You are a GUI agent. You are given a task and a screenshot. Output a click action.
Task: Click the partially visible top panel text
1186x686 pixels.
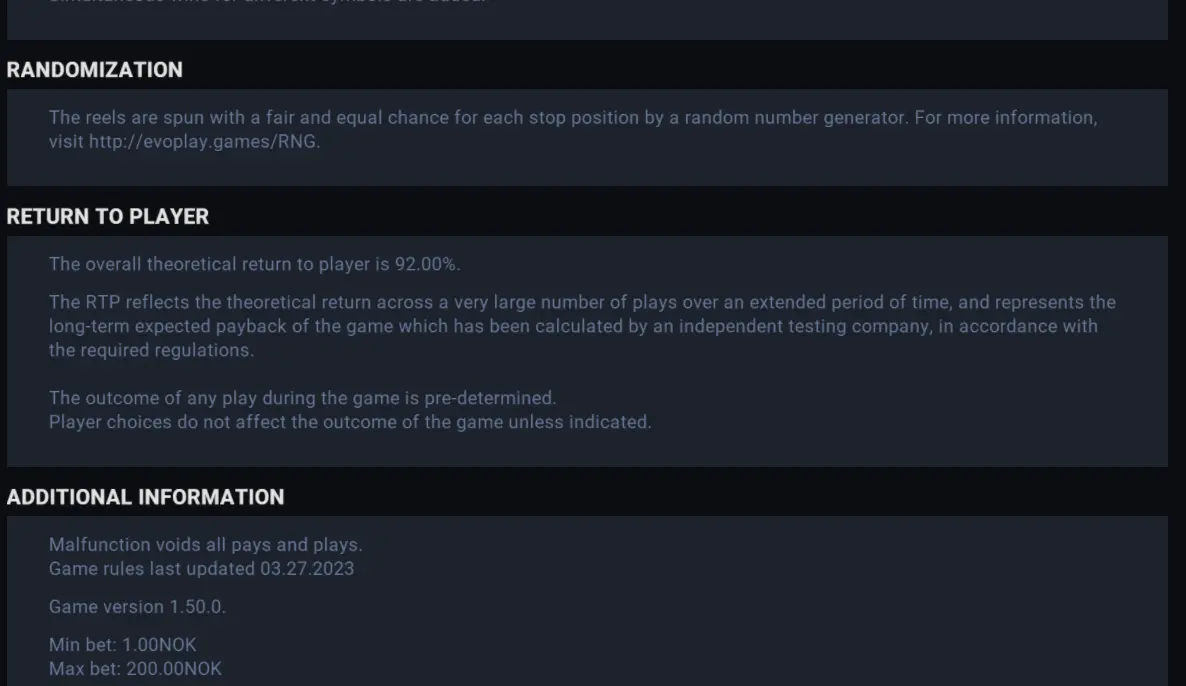[x=269, y=2]
